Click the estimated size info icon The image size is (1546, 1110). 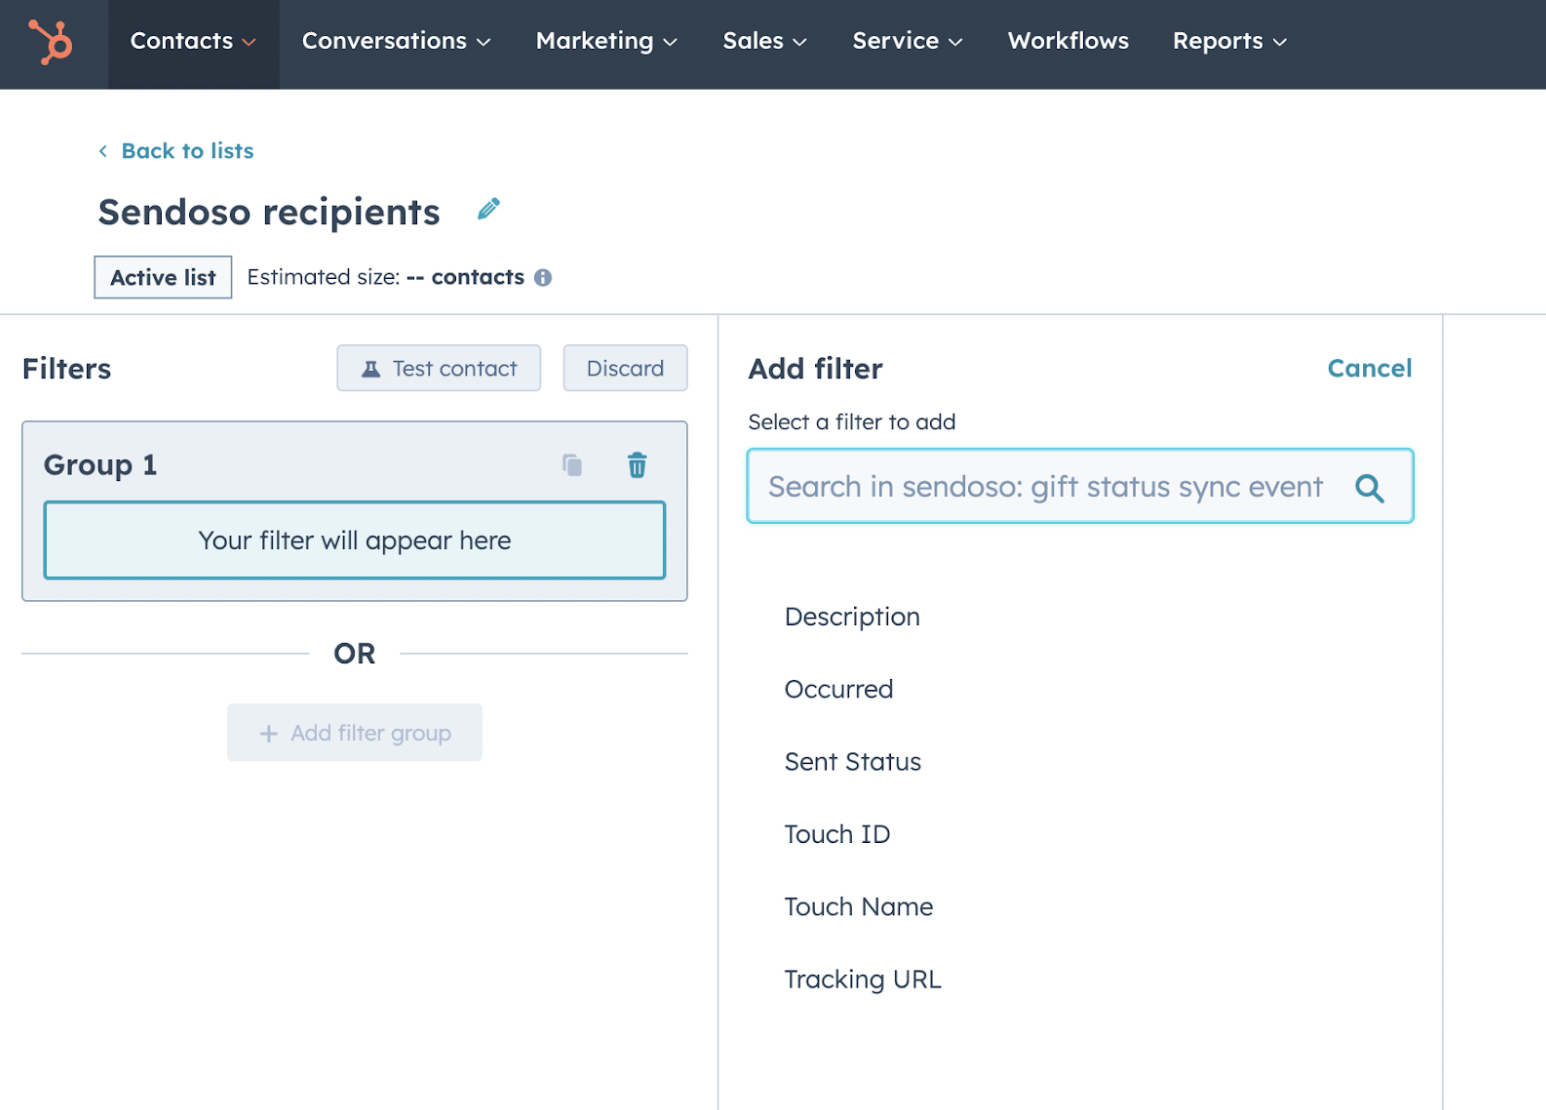click(x=544, y=277)
